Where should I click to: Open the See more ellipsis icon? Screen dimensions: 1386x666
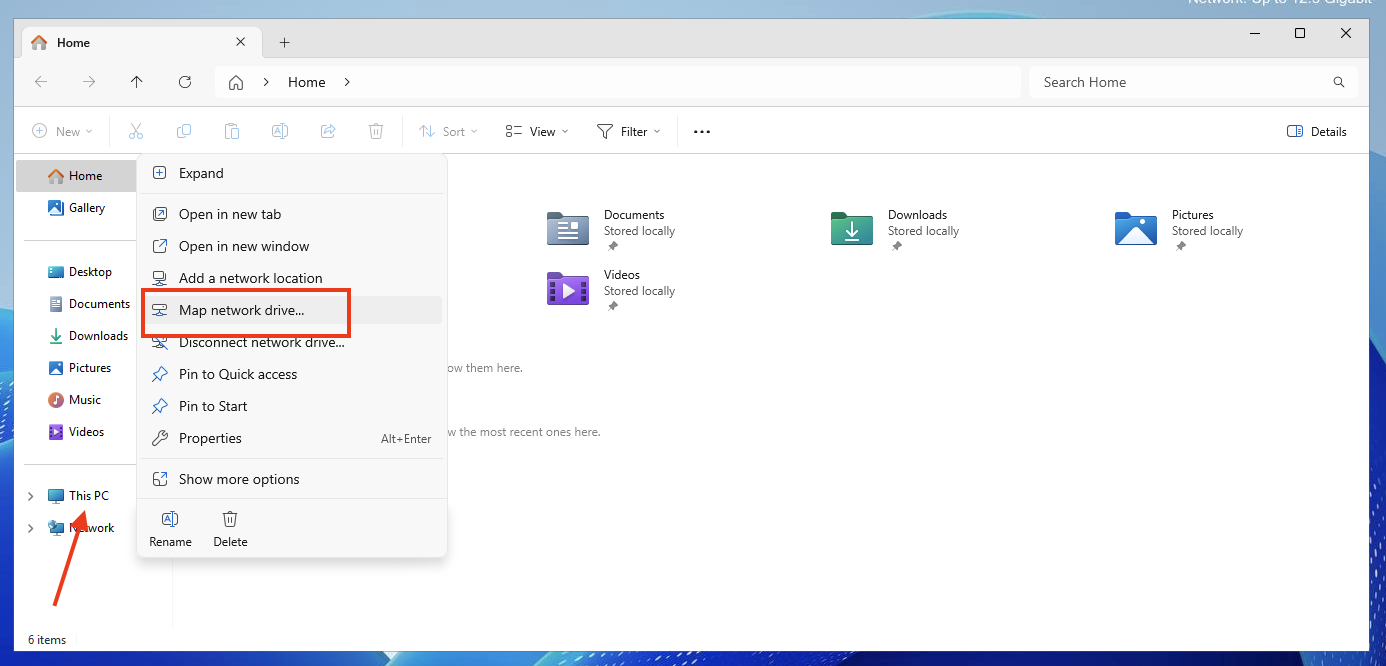tap(702, 131)
